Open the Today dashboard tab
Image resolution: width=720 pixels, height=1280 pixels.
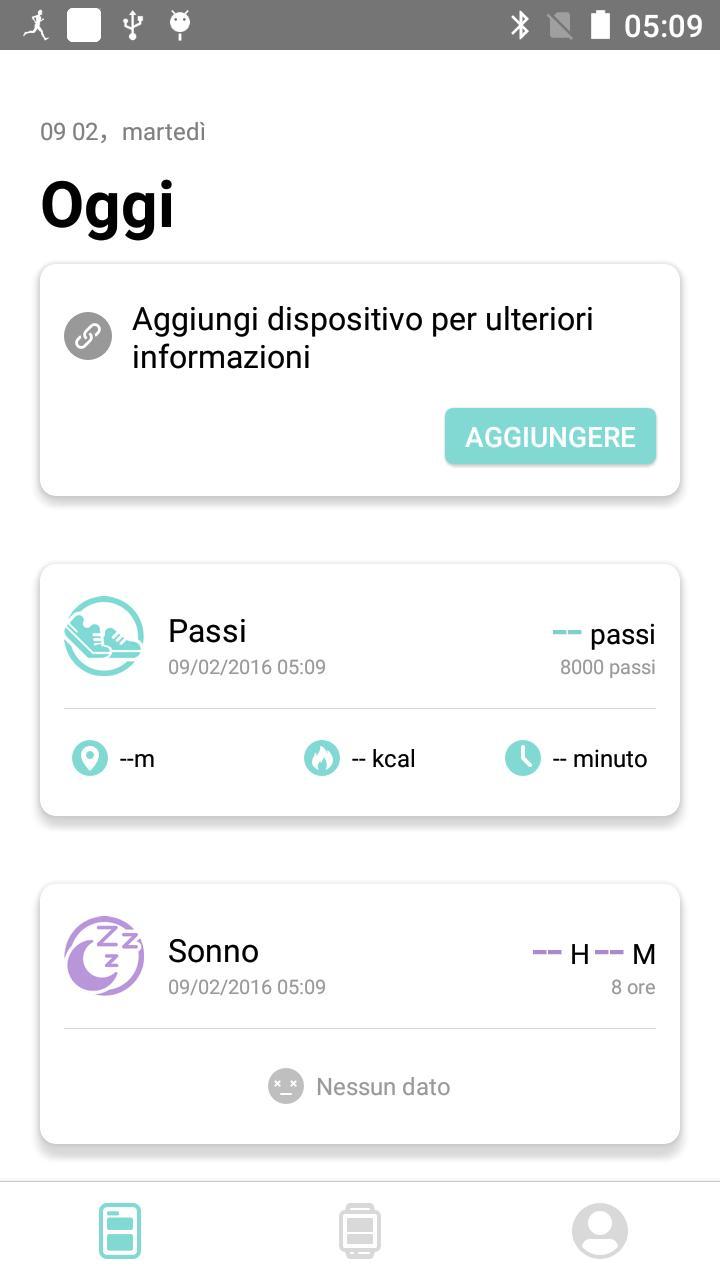pyautogui.click(x=120, y=1230)
